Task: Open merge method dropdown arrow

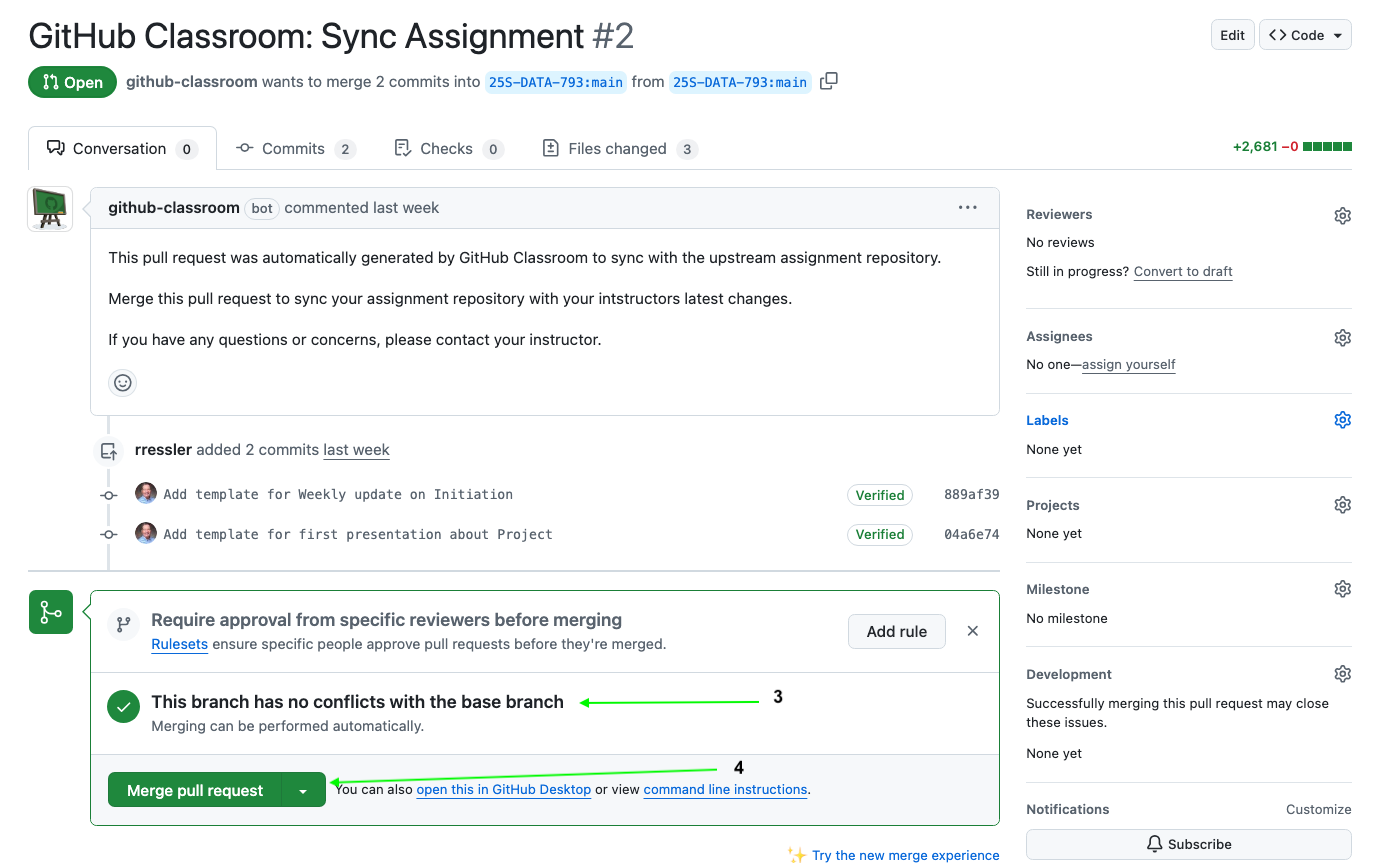Action: point(303,790)
